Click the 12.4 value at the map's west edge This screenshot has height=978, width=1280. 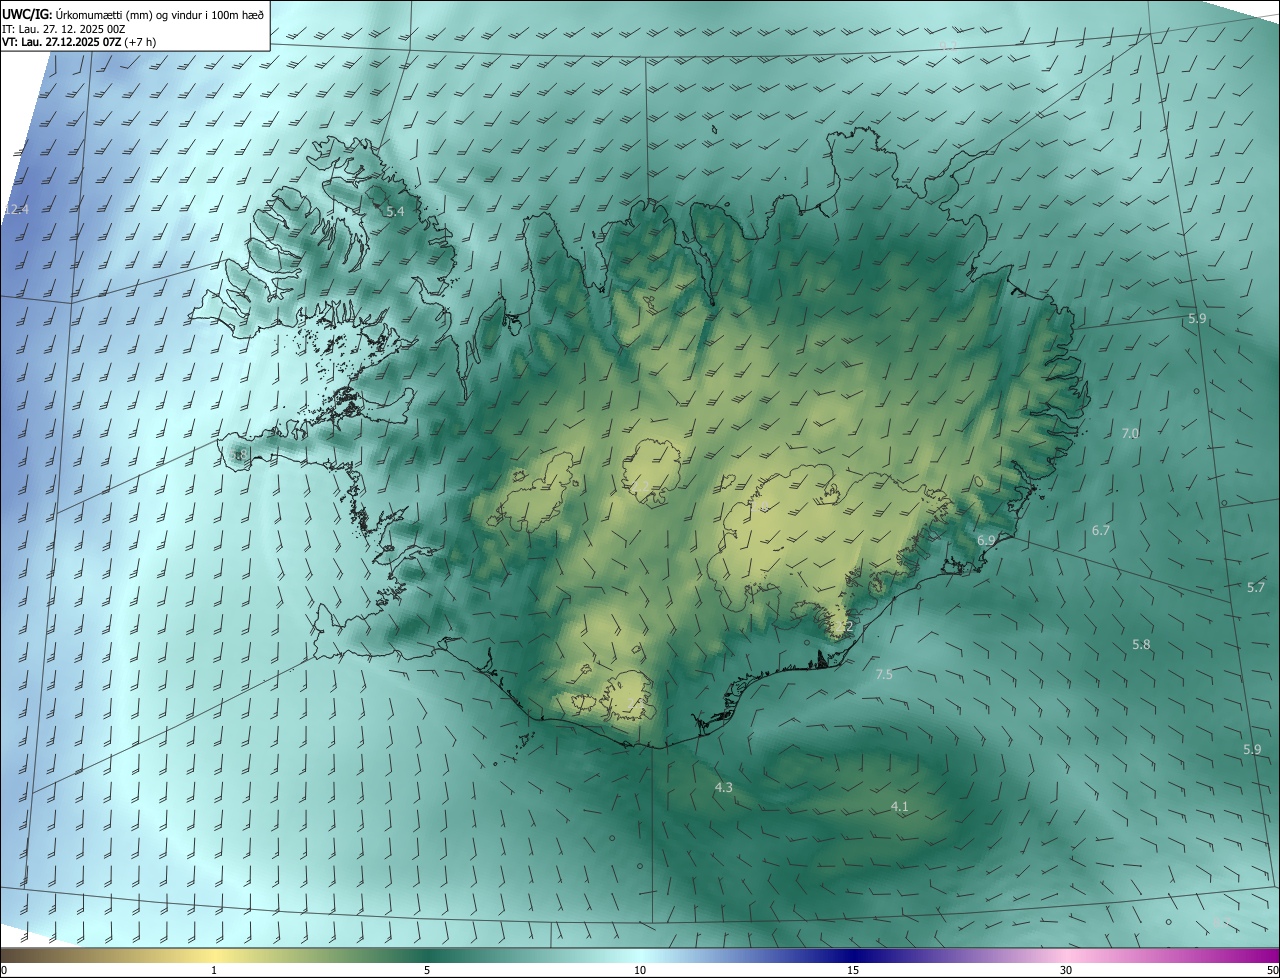17,209
